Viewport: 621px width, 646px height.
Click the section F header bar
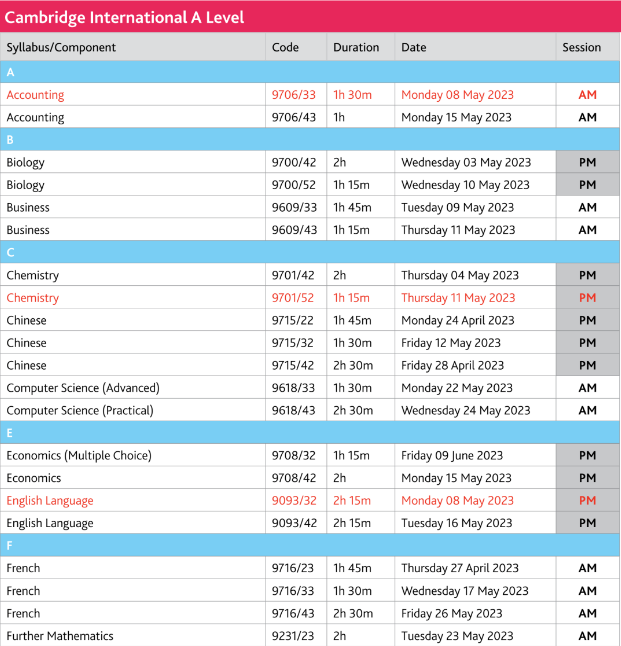click(x=310, y=545)
